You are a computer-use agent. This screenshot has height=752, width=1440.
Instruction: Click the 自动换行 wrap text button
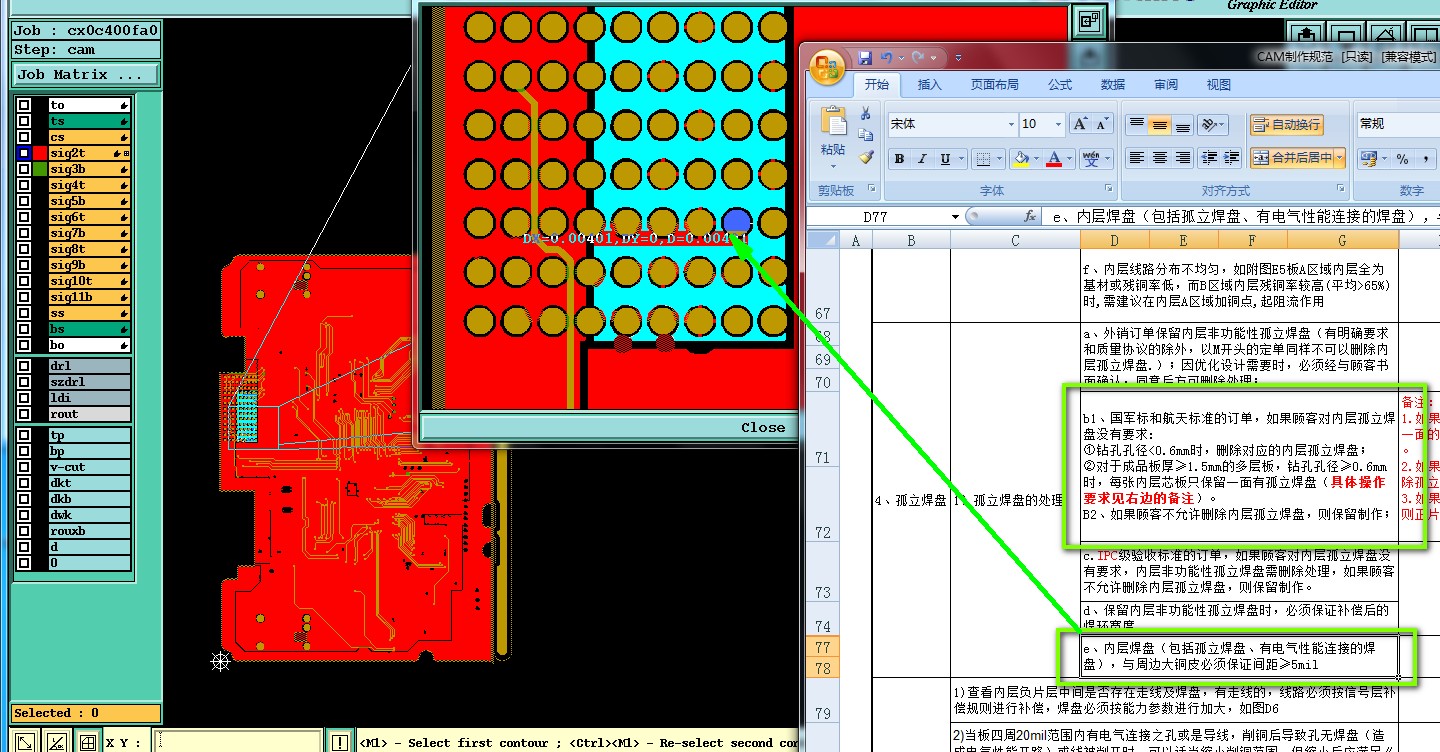(1286, 125)
